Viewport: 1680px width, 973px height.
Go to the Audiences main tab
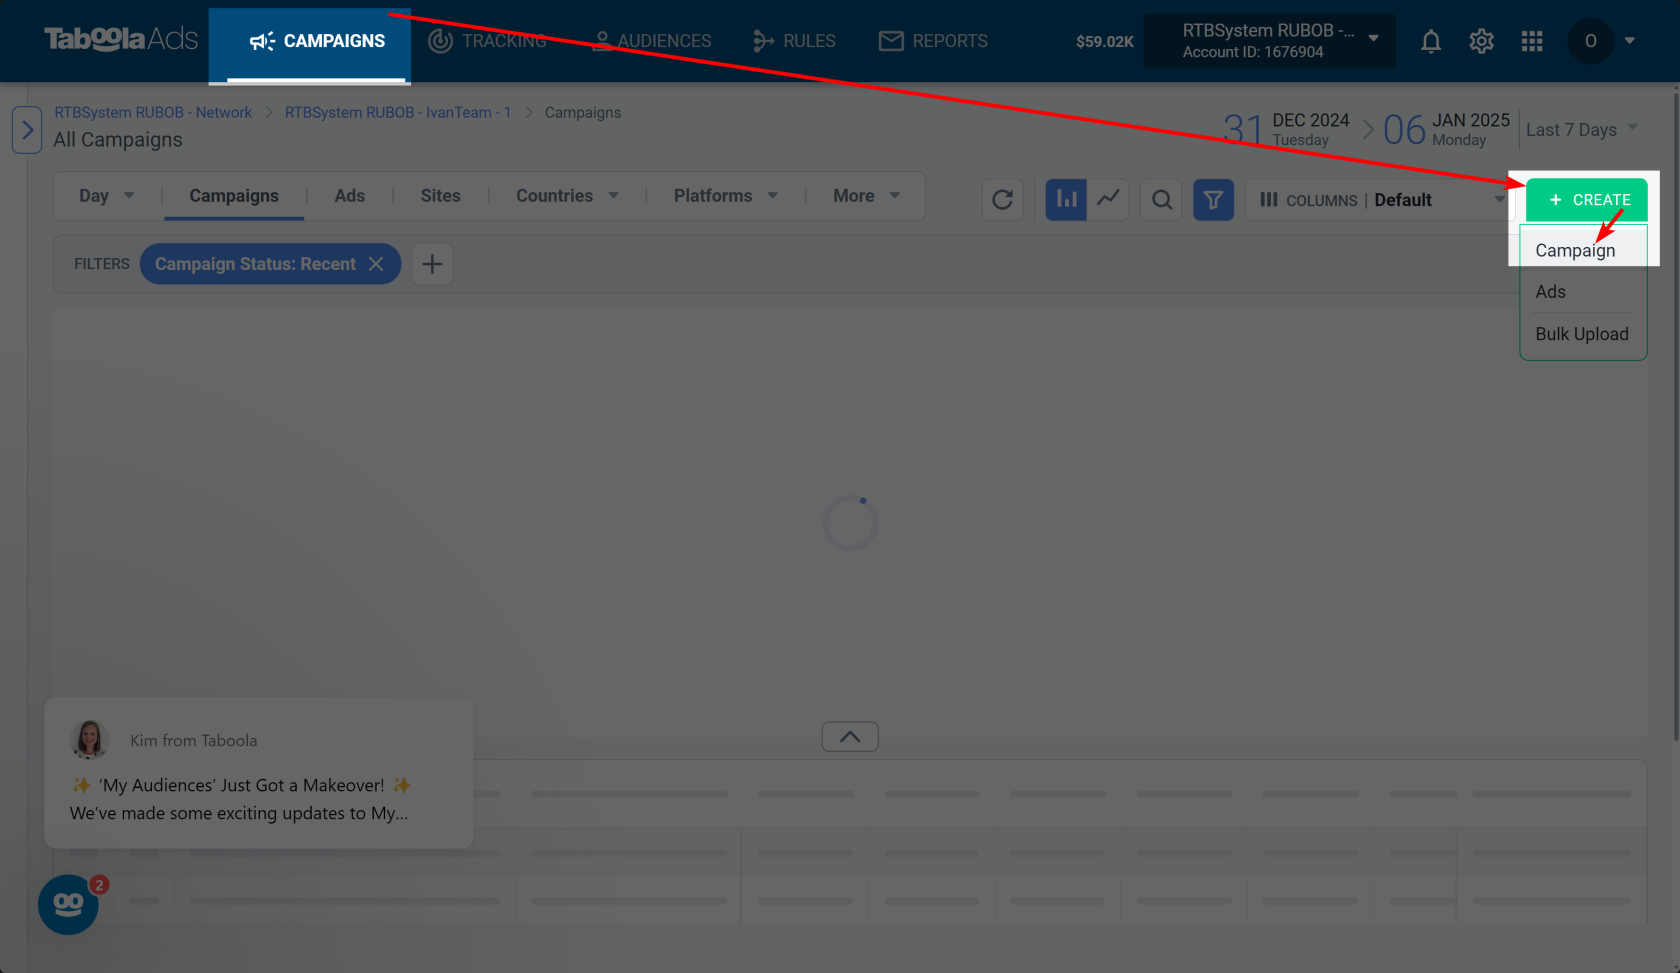click(x=651, y=41)
